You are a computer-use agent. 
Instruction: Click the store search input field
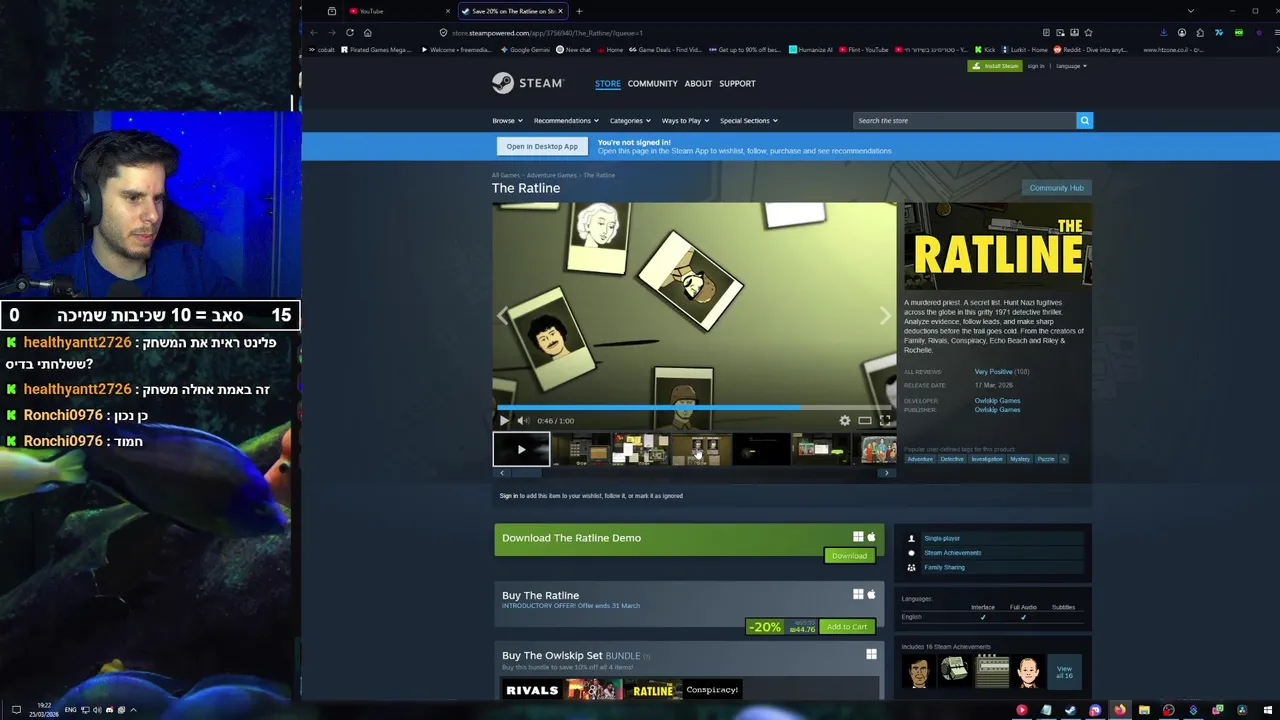pyautogui.click(x=964, y=121)
